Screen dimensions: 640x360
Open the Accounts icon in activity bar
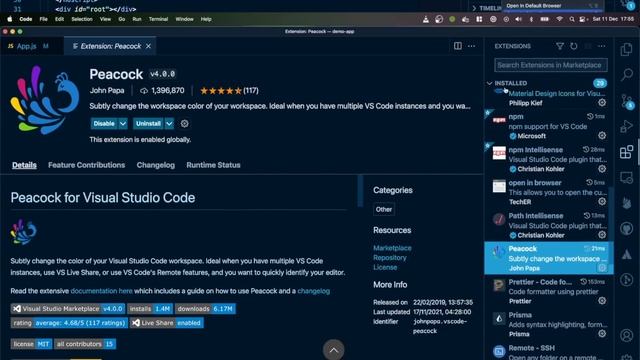click(x=627, y=335)
